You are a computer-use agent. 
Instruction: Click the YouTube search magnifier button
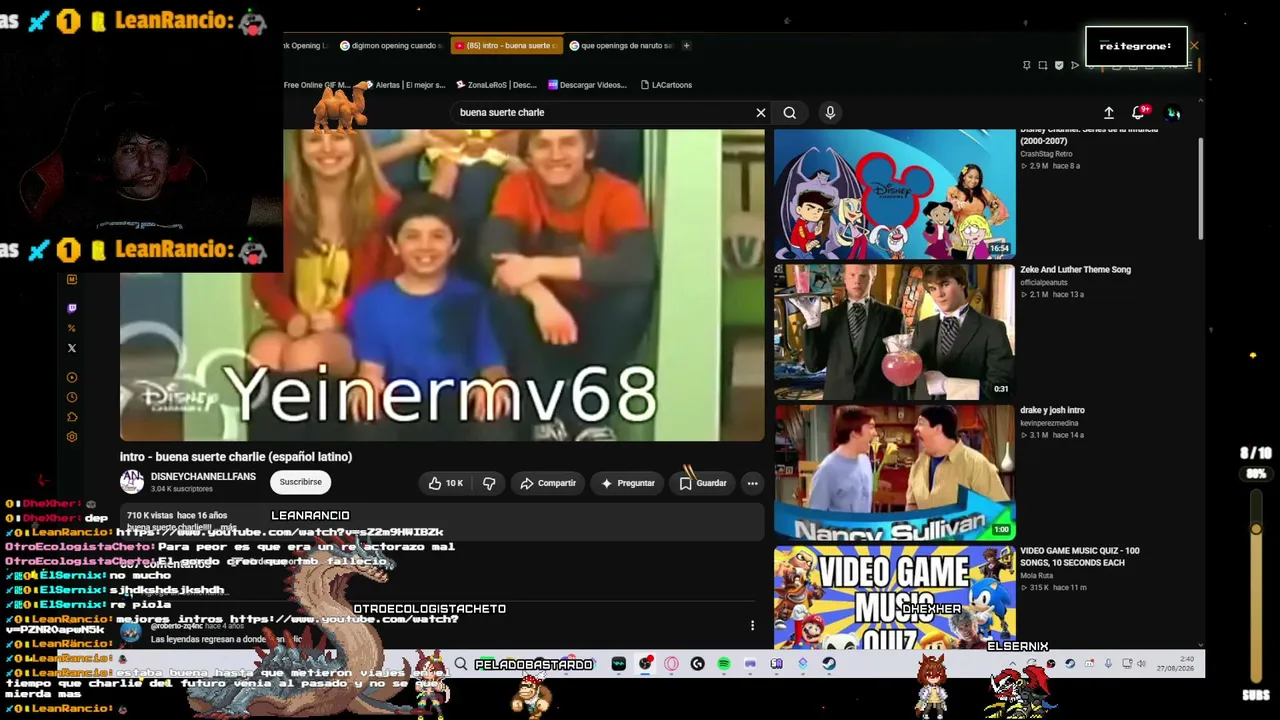790,113
